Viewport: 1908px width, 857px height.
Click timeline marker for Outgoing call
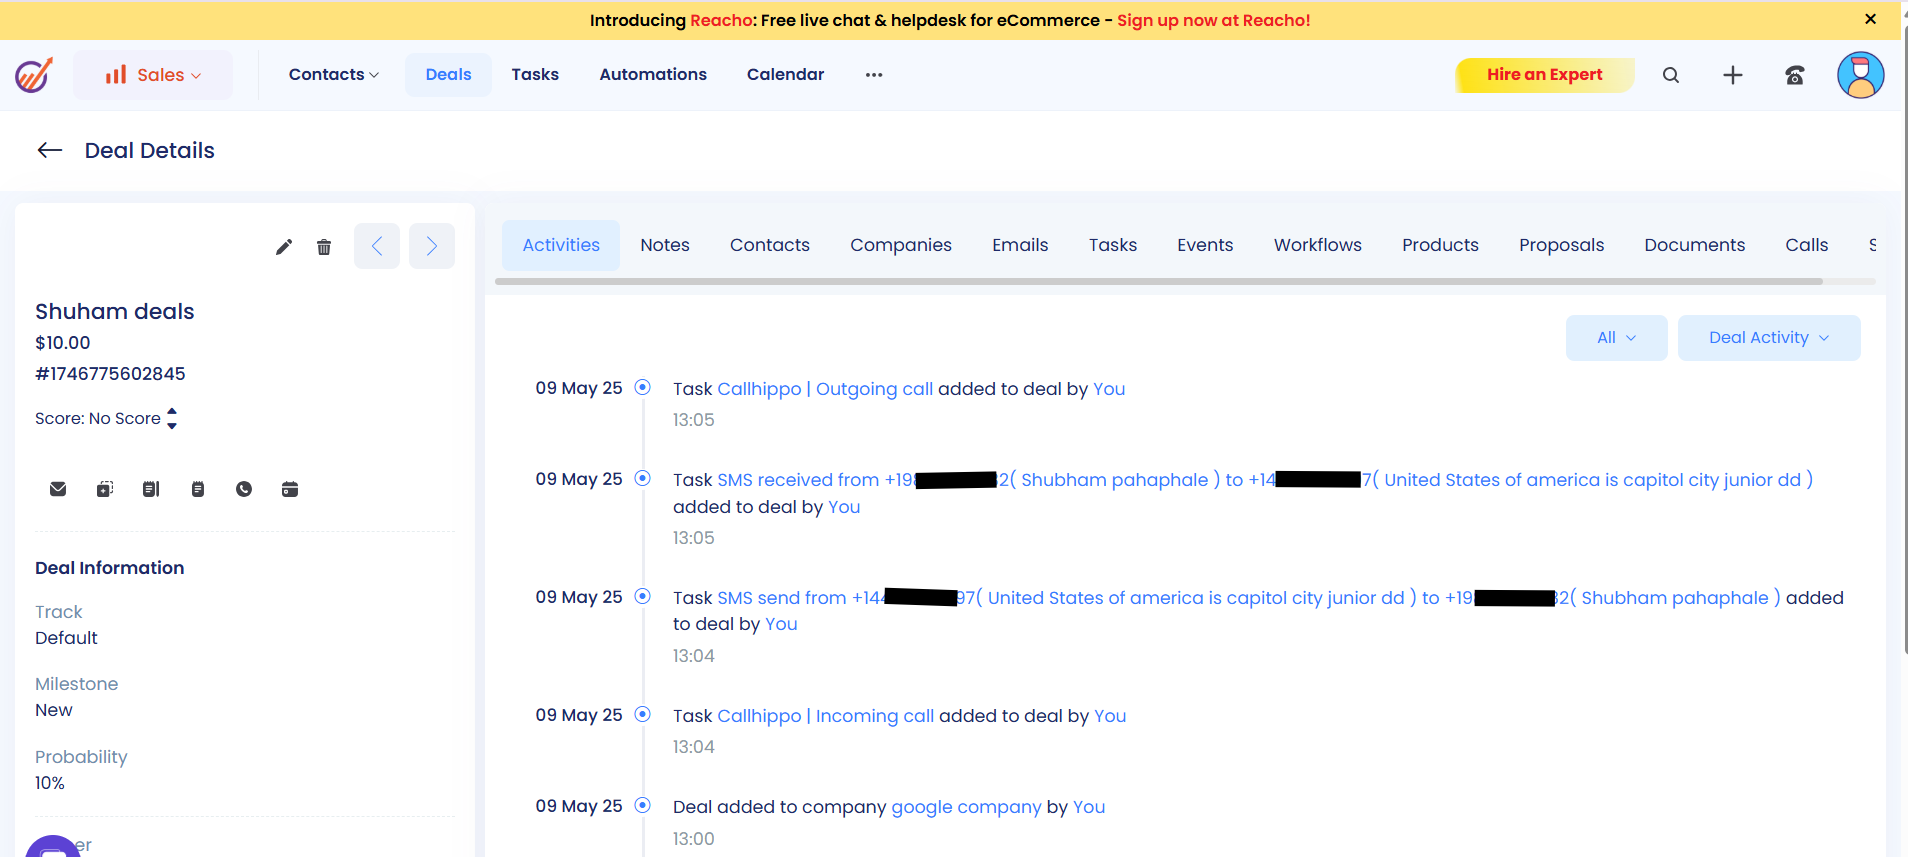(643, 387)
